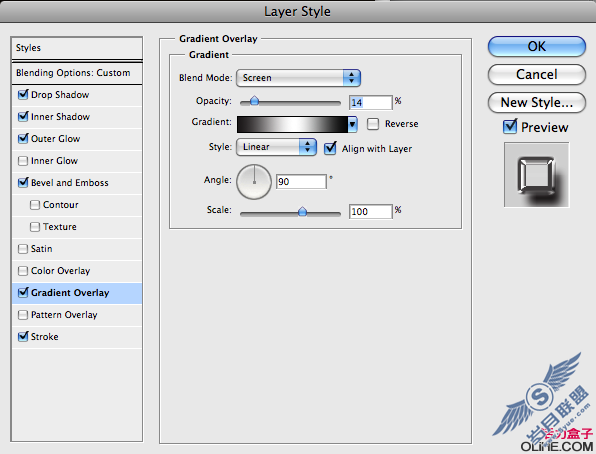Viewport: 596px width, 454px height.
Task: Toggle Align with Layer checkbox
Action: point(330,148)
